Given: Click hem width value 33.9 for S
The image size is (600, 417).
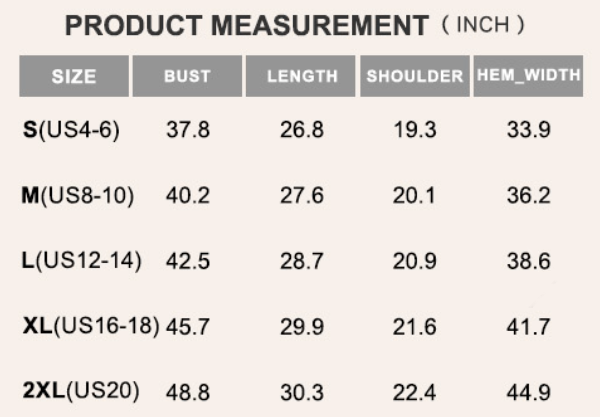Looking at the screenshot, I should pyautogui.click(x=528, y=130).
